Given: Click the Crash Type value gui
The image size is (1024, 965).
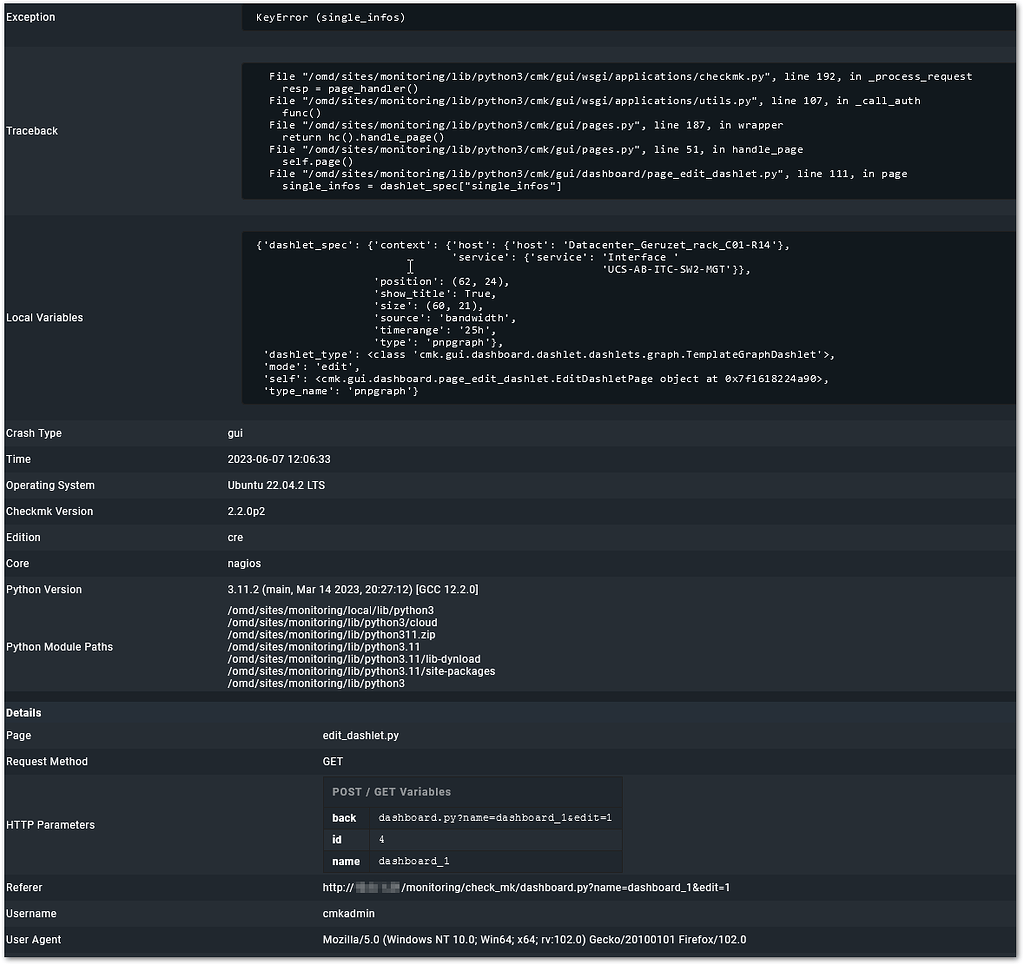Looking at the screenshot, I should [235, 434].
